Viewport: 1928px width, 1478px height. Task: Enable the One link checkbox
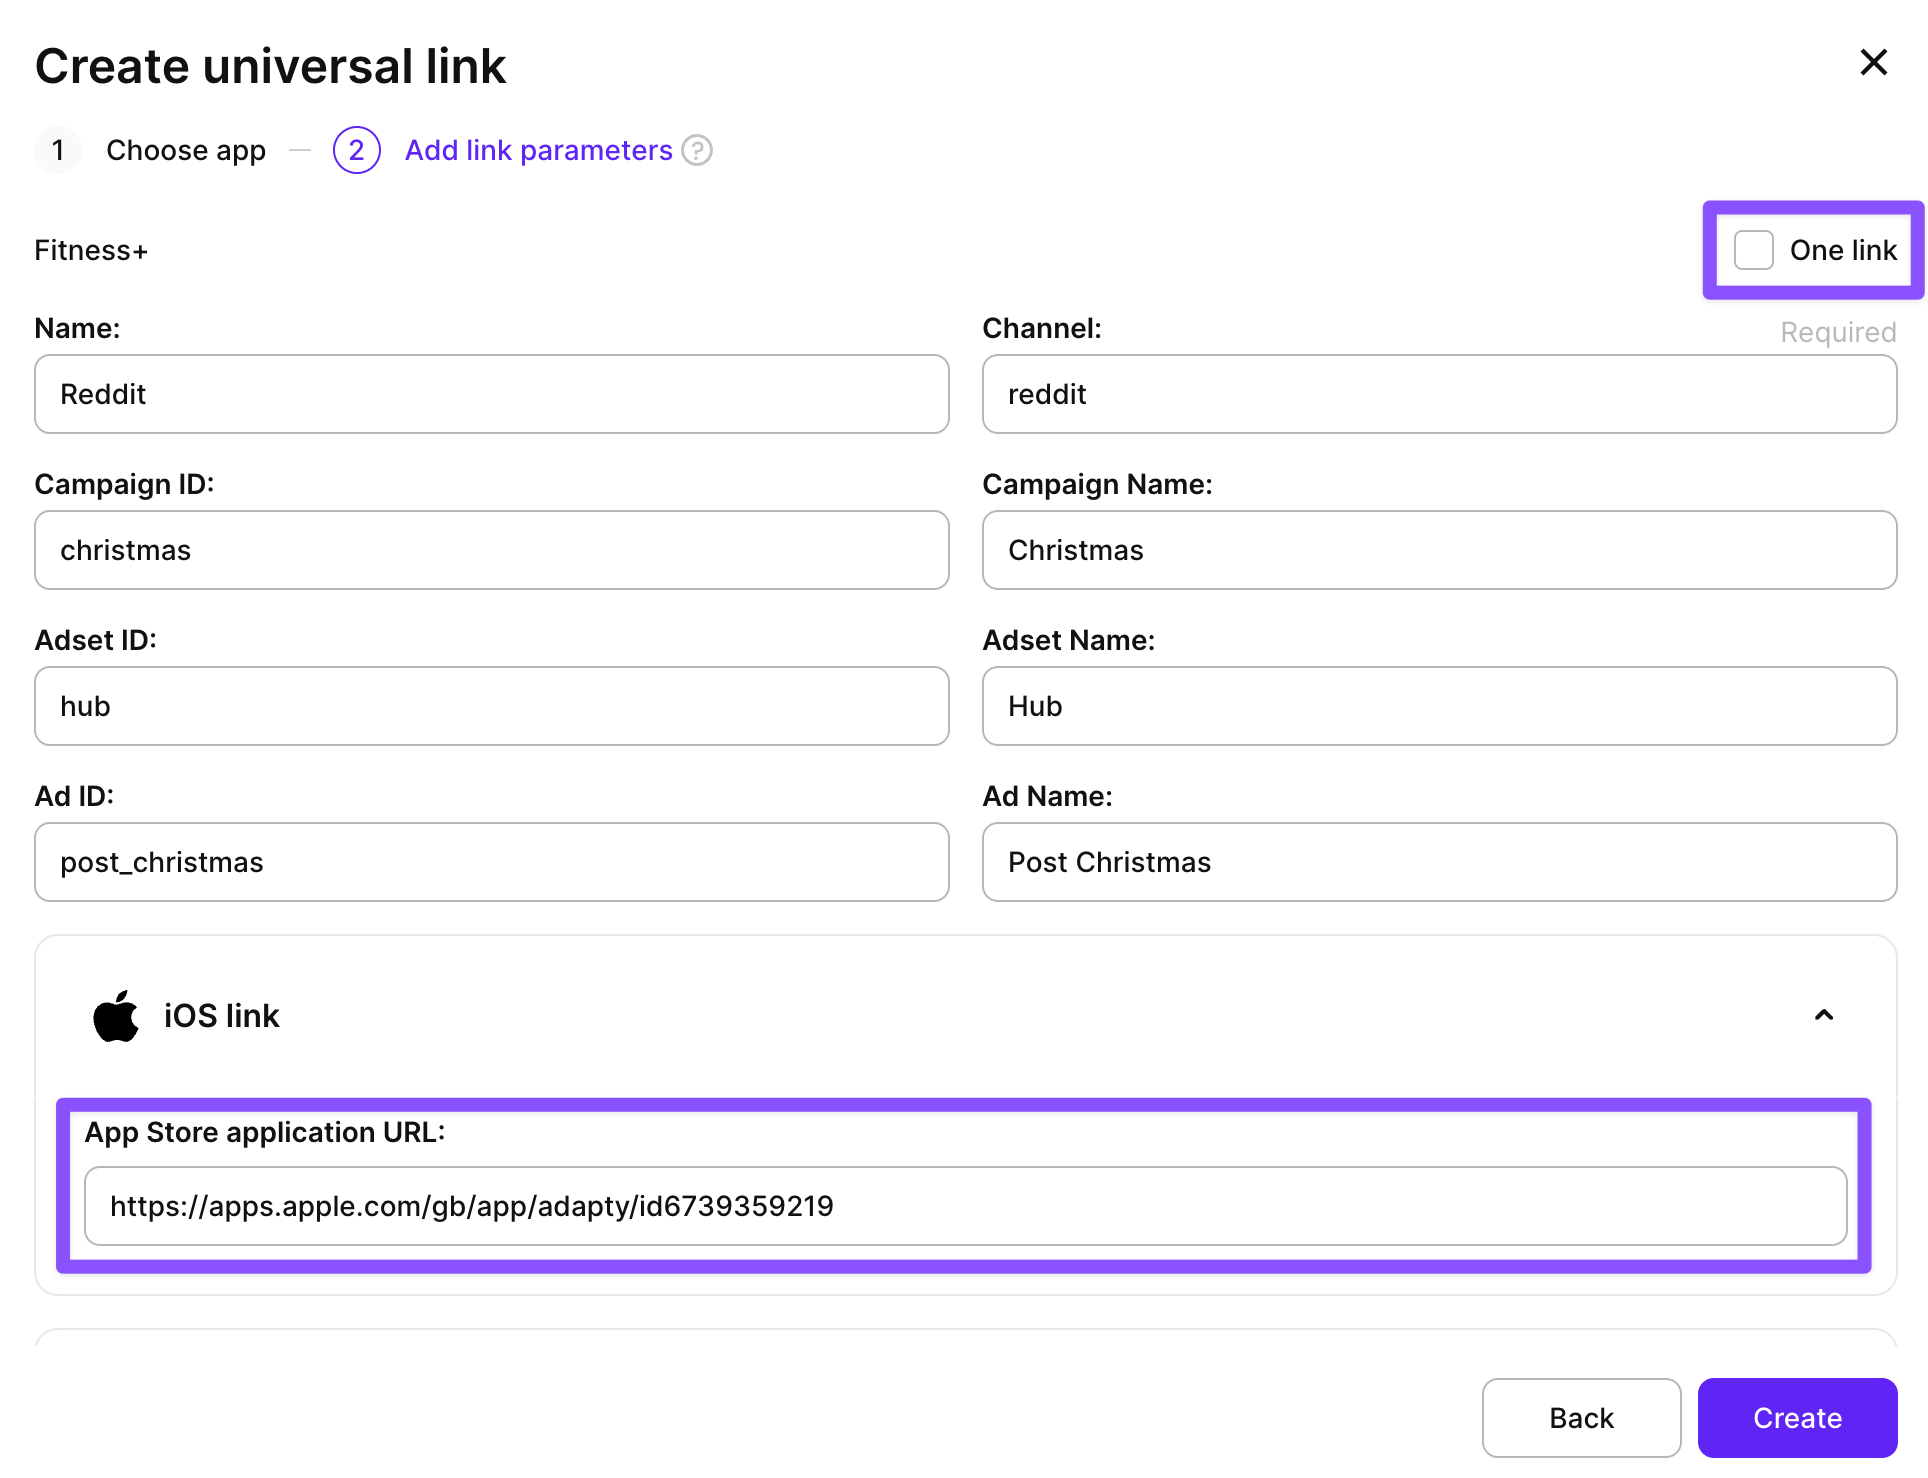point(1753,250)
